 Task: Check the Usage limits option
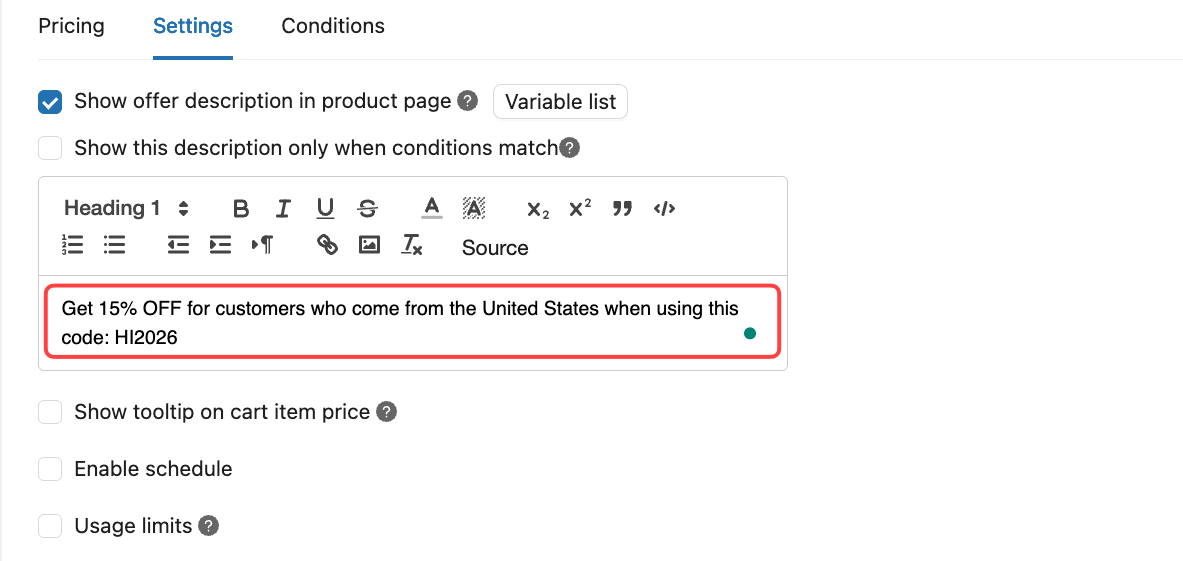point(50,526)
